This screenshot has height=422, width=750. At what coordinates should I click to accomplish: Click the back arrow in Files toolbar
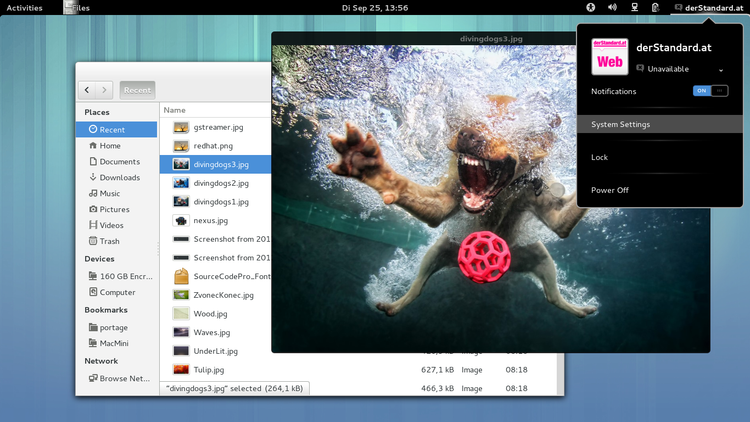[88, 90]
